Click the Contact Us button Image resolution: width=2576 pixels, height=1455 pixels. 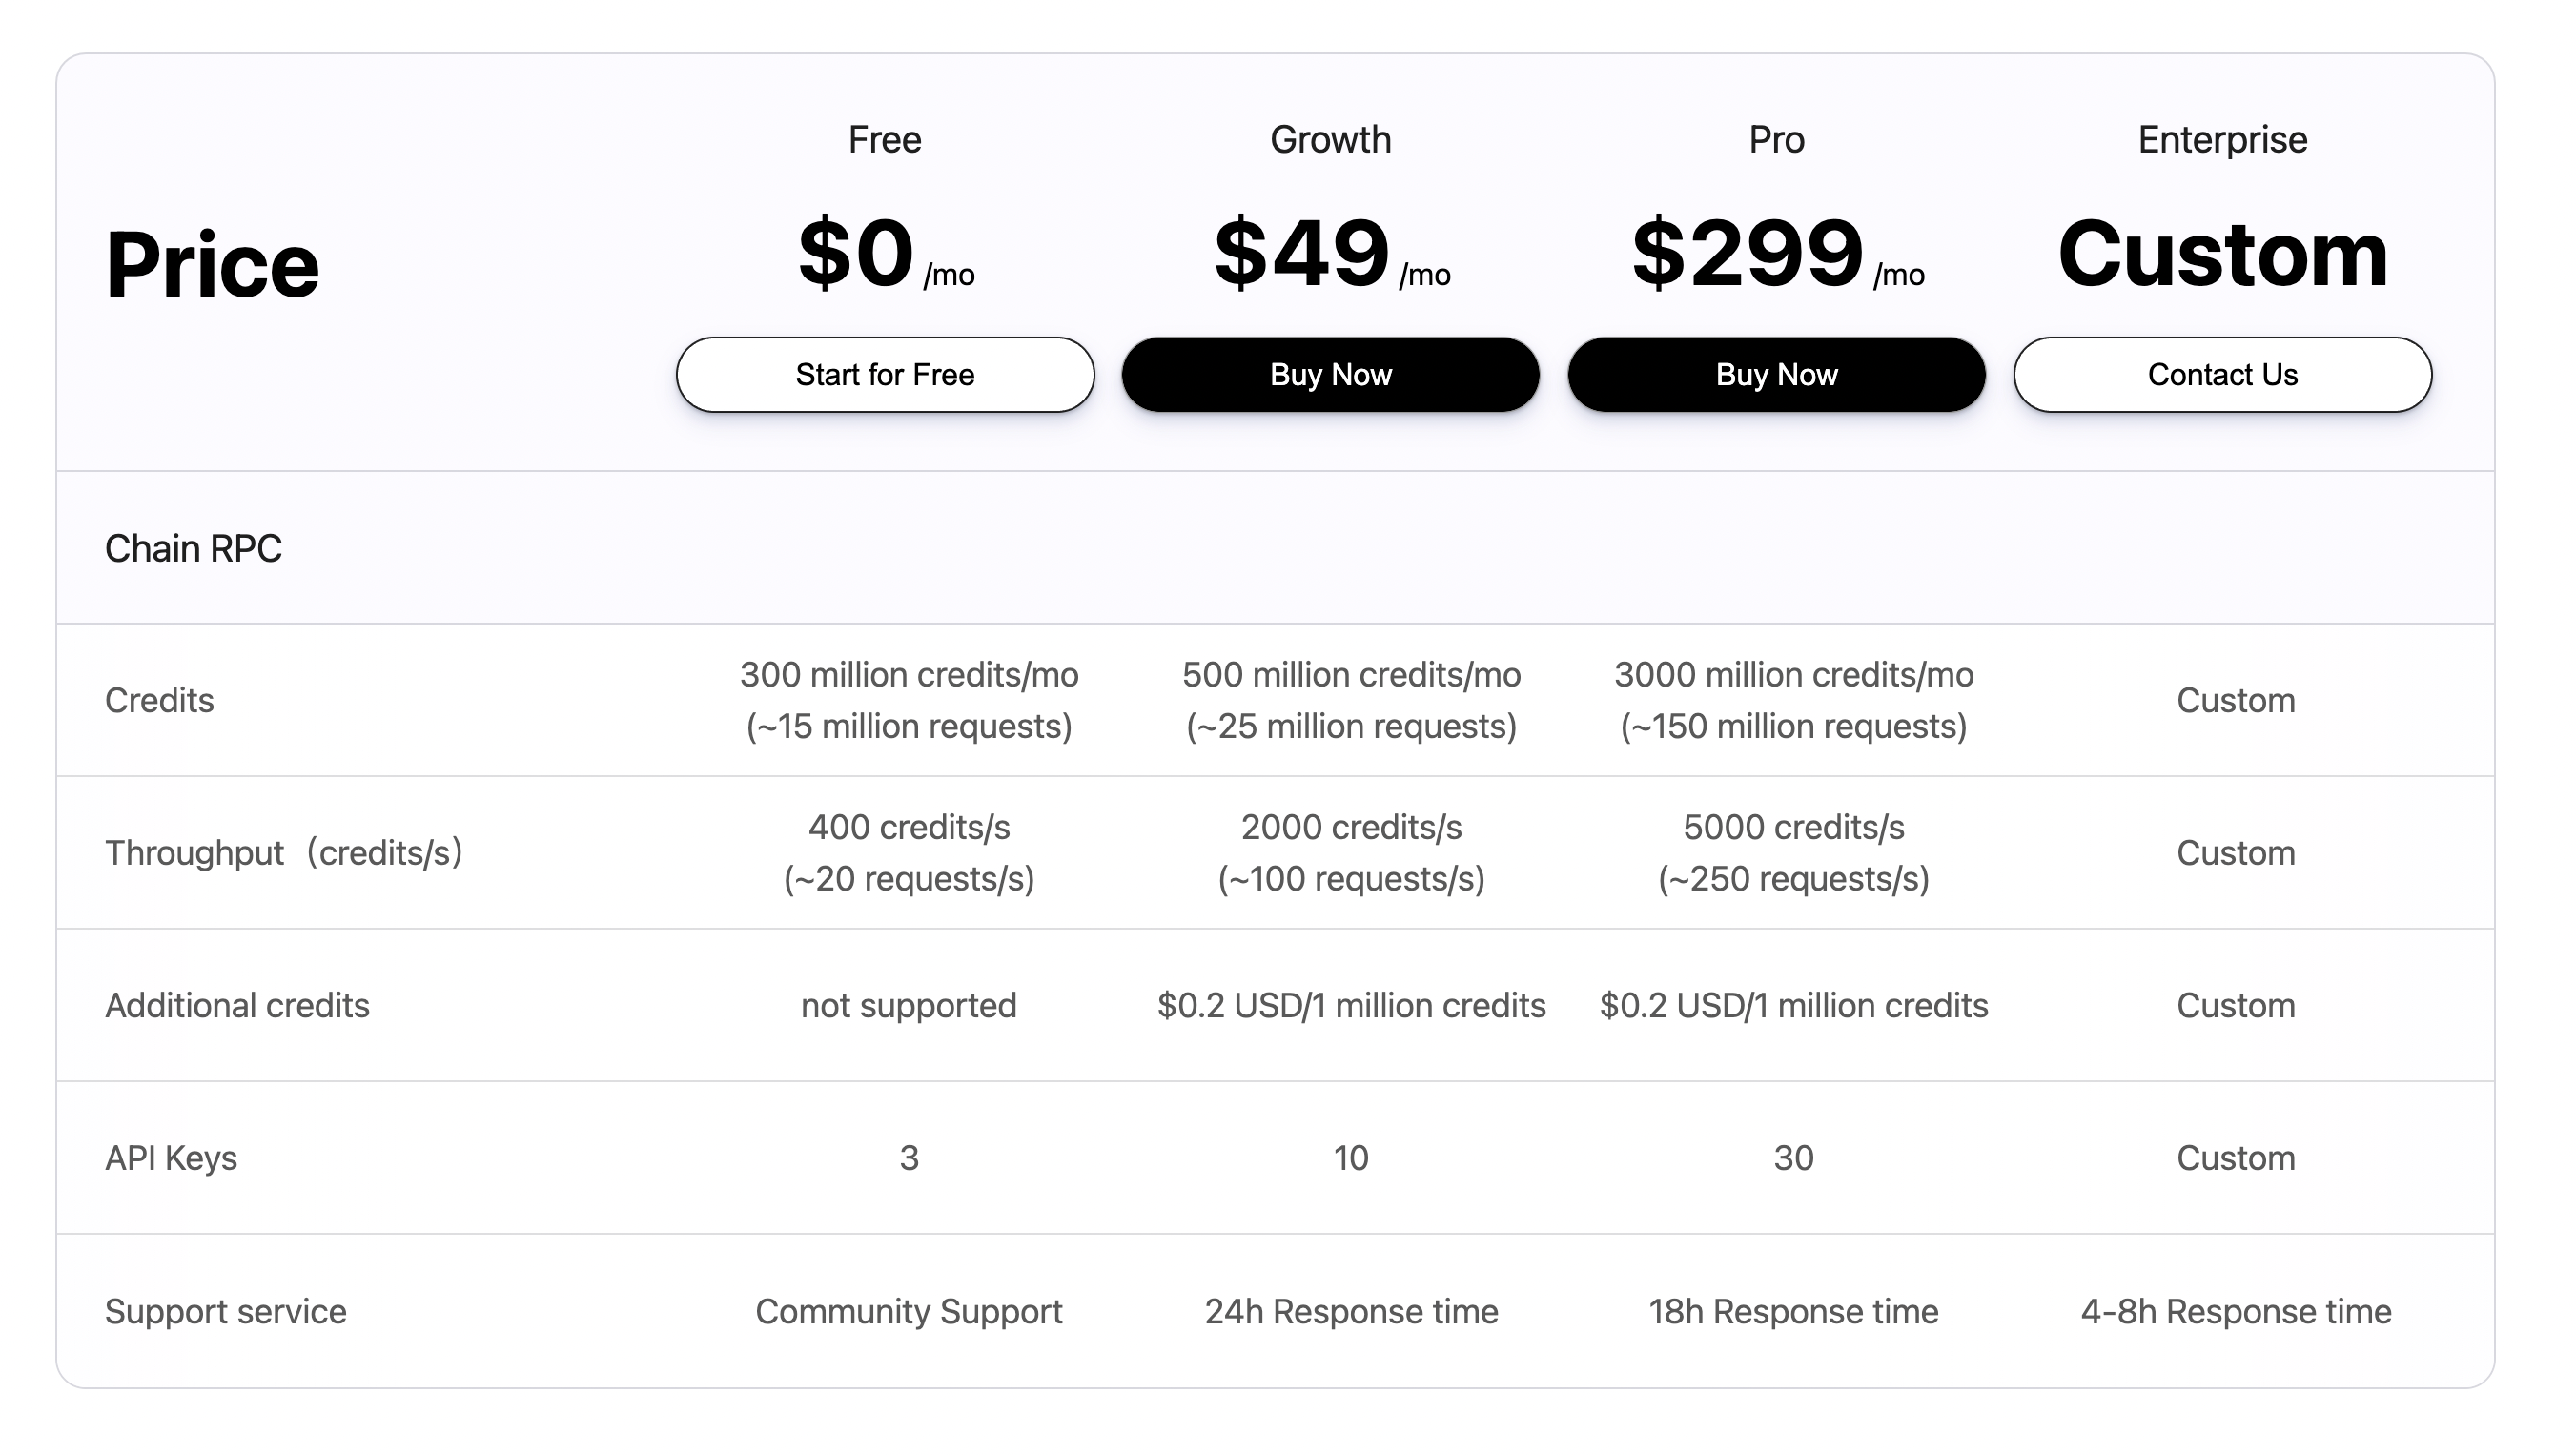tap(2222, 375)
